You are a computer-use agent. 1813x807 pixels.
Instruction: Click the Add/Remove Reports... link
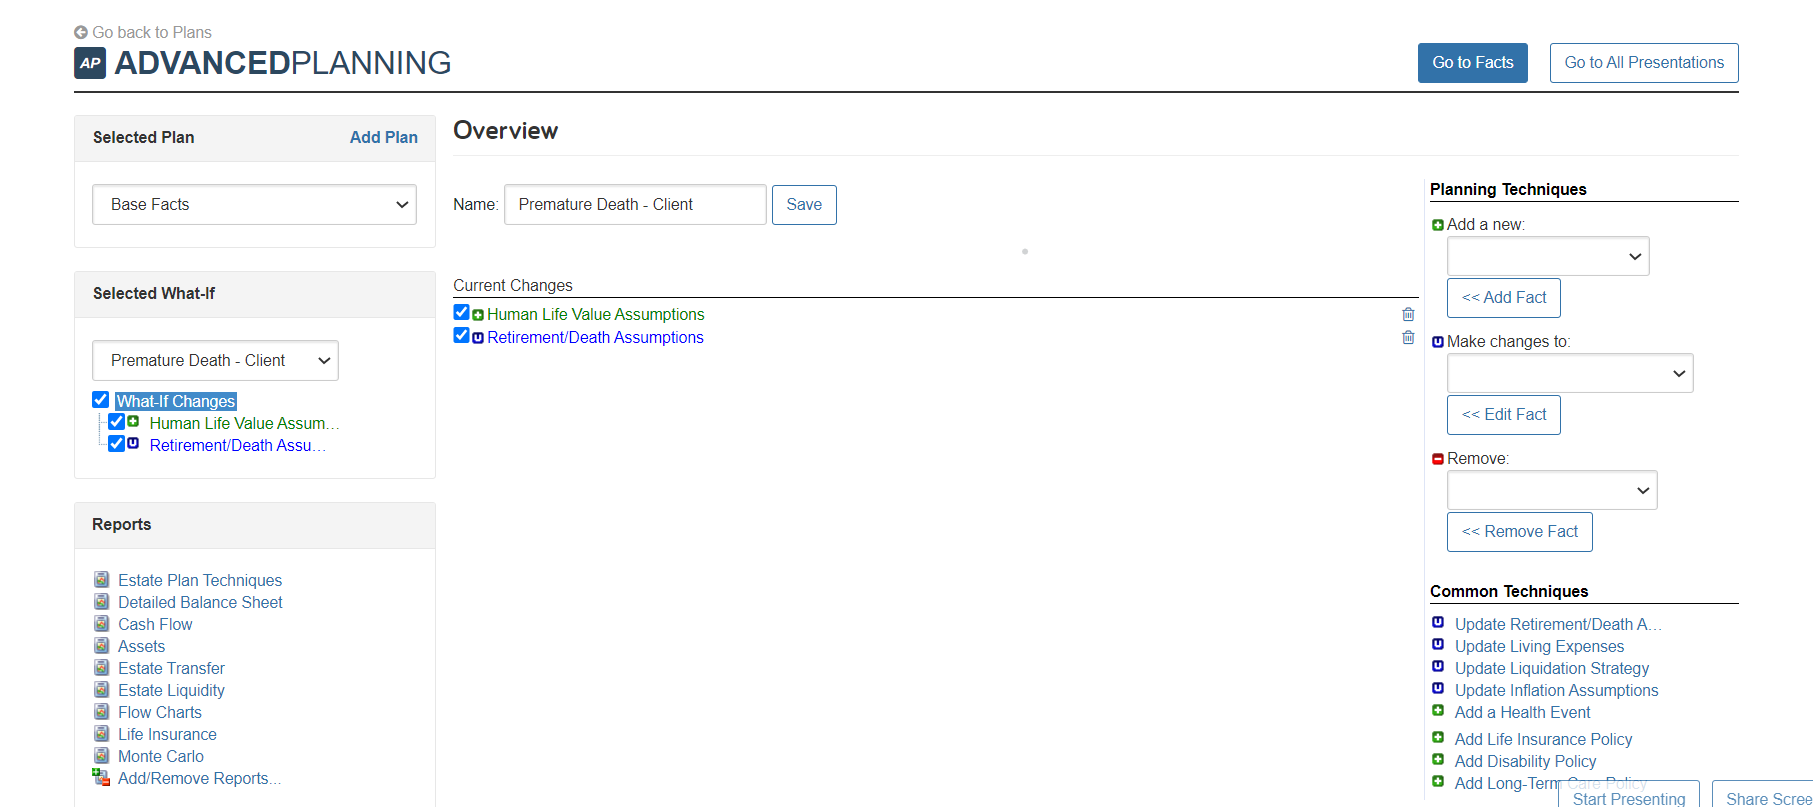199,778
